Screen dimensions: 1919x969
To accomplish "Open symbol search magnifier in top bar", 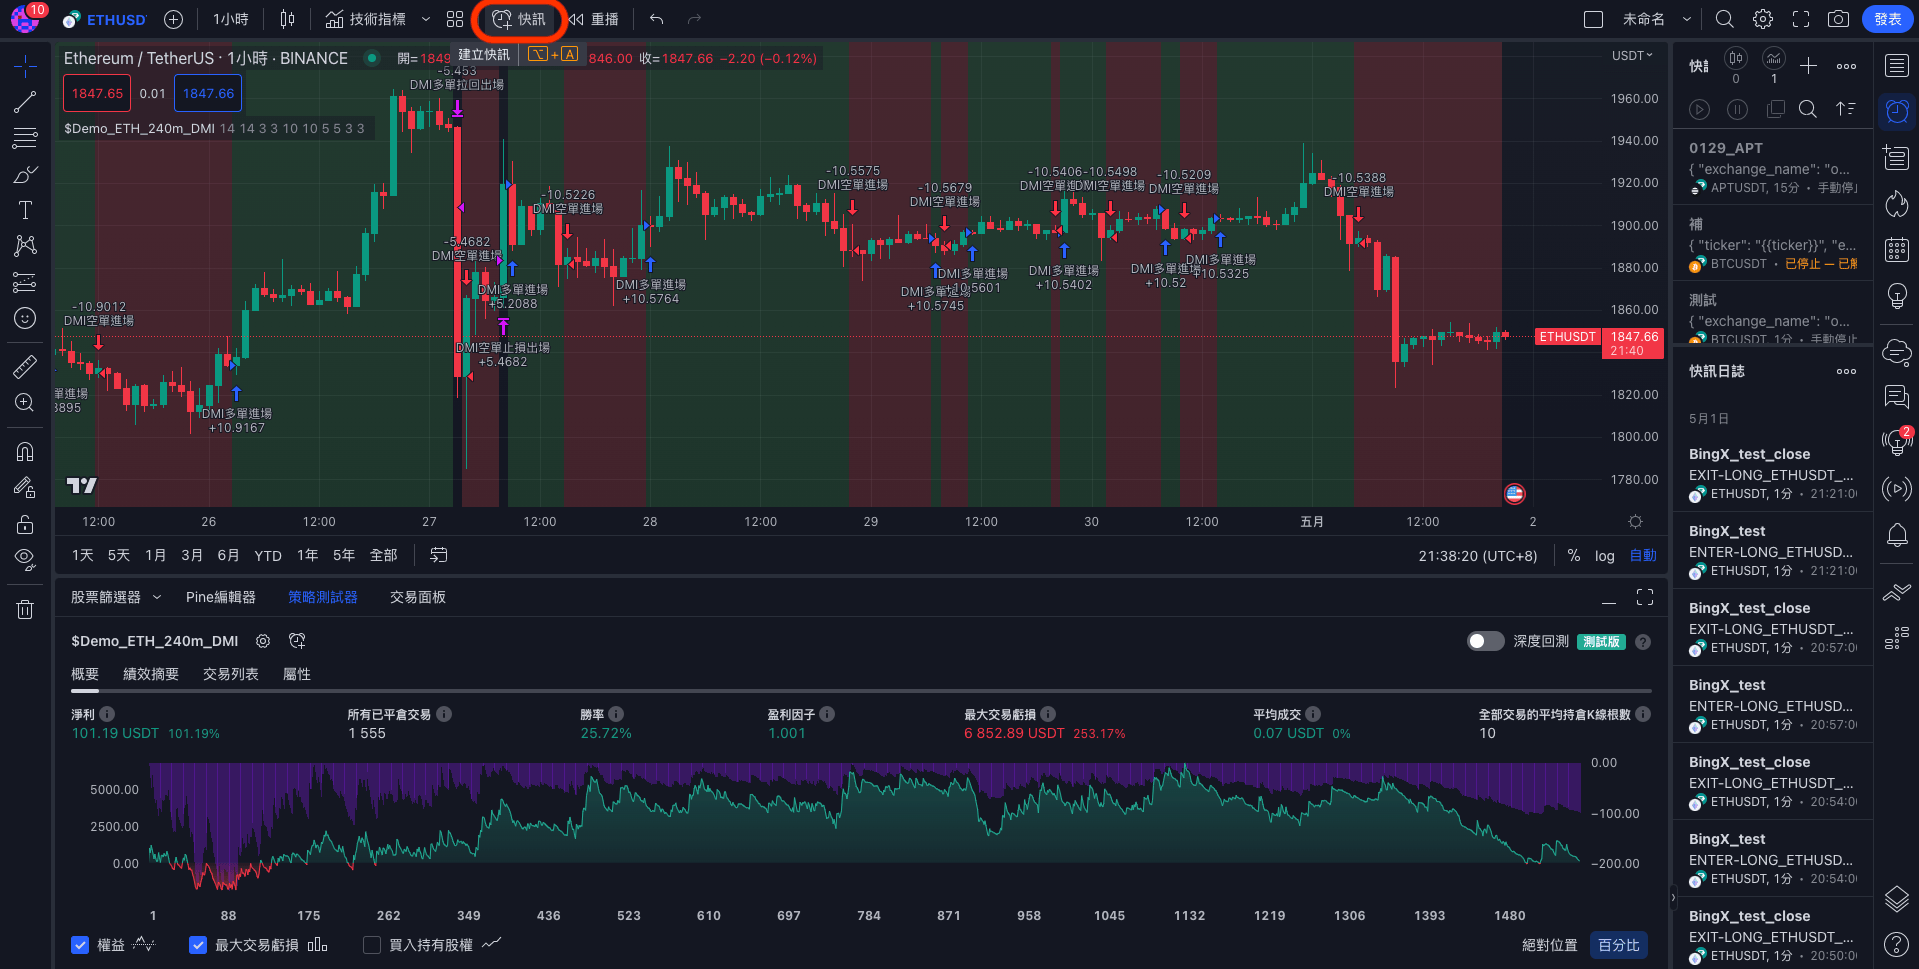I will point(1725,19).
